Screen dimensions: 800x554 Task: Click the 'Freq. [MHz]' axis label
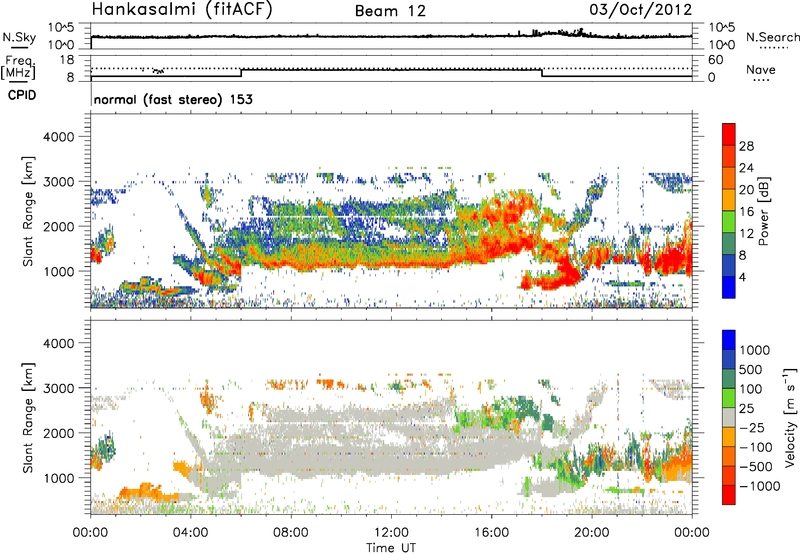click(x=18, y=68)
